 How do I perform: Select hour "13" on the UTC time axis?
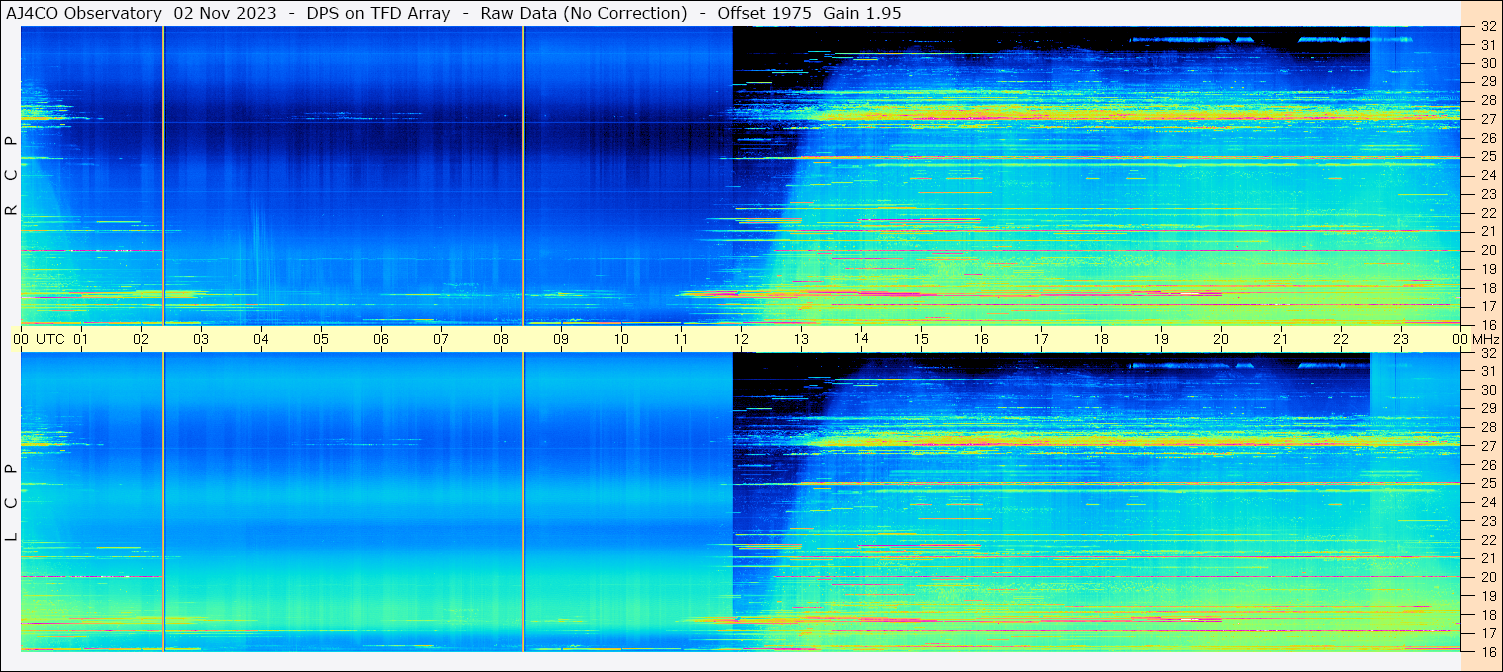coord(801,339)
